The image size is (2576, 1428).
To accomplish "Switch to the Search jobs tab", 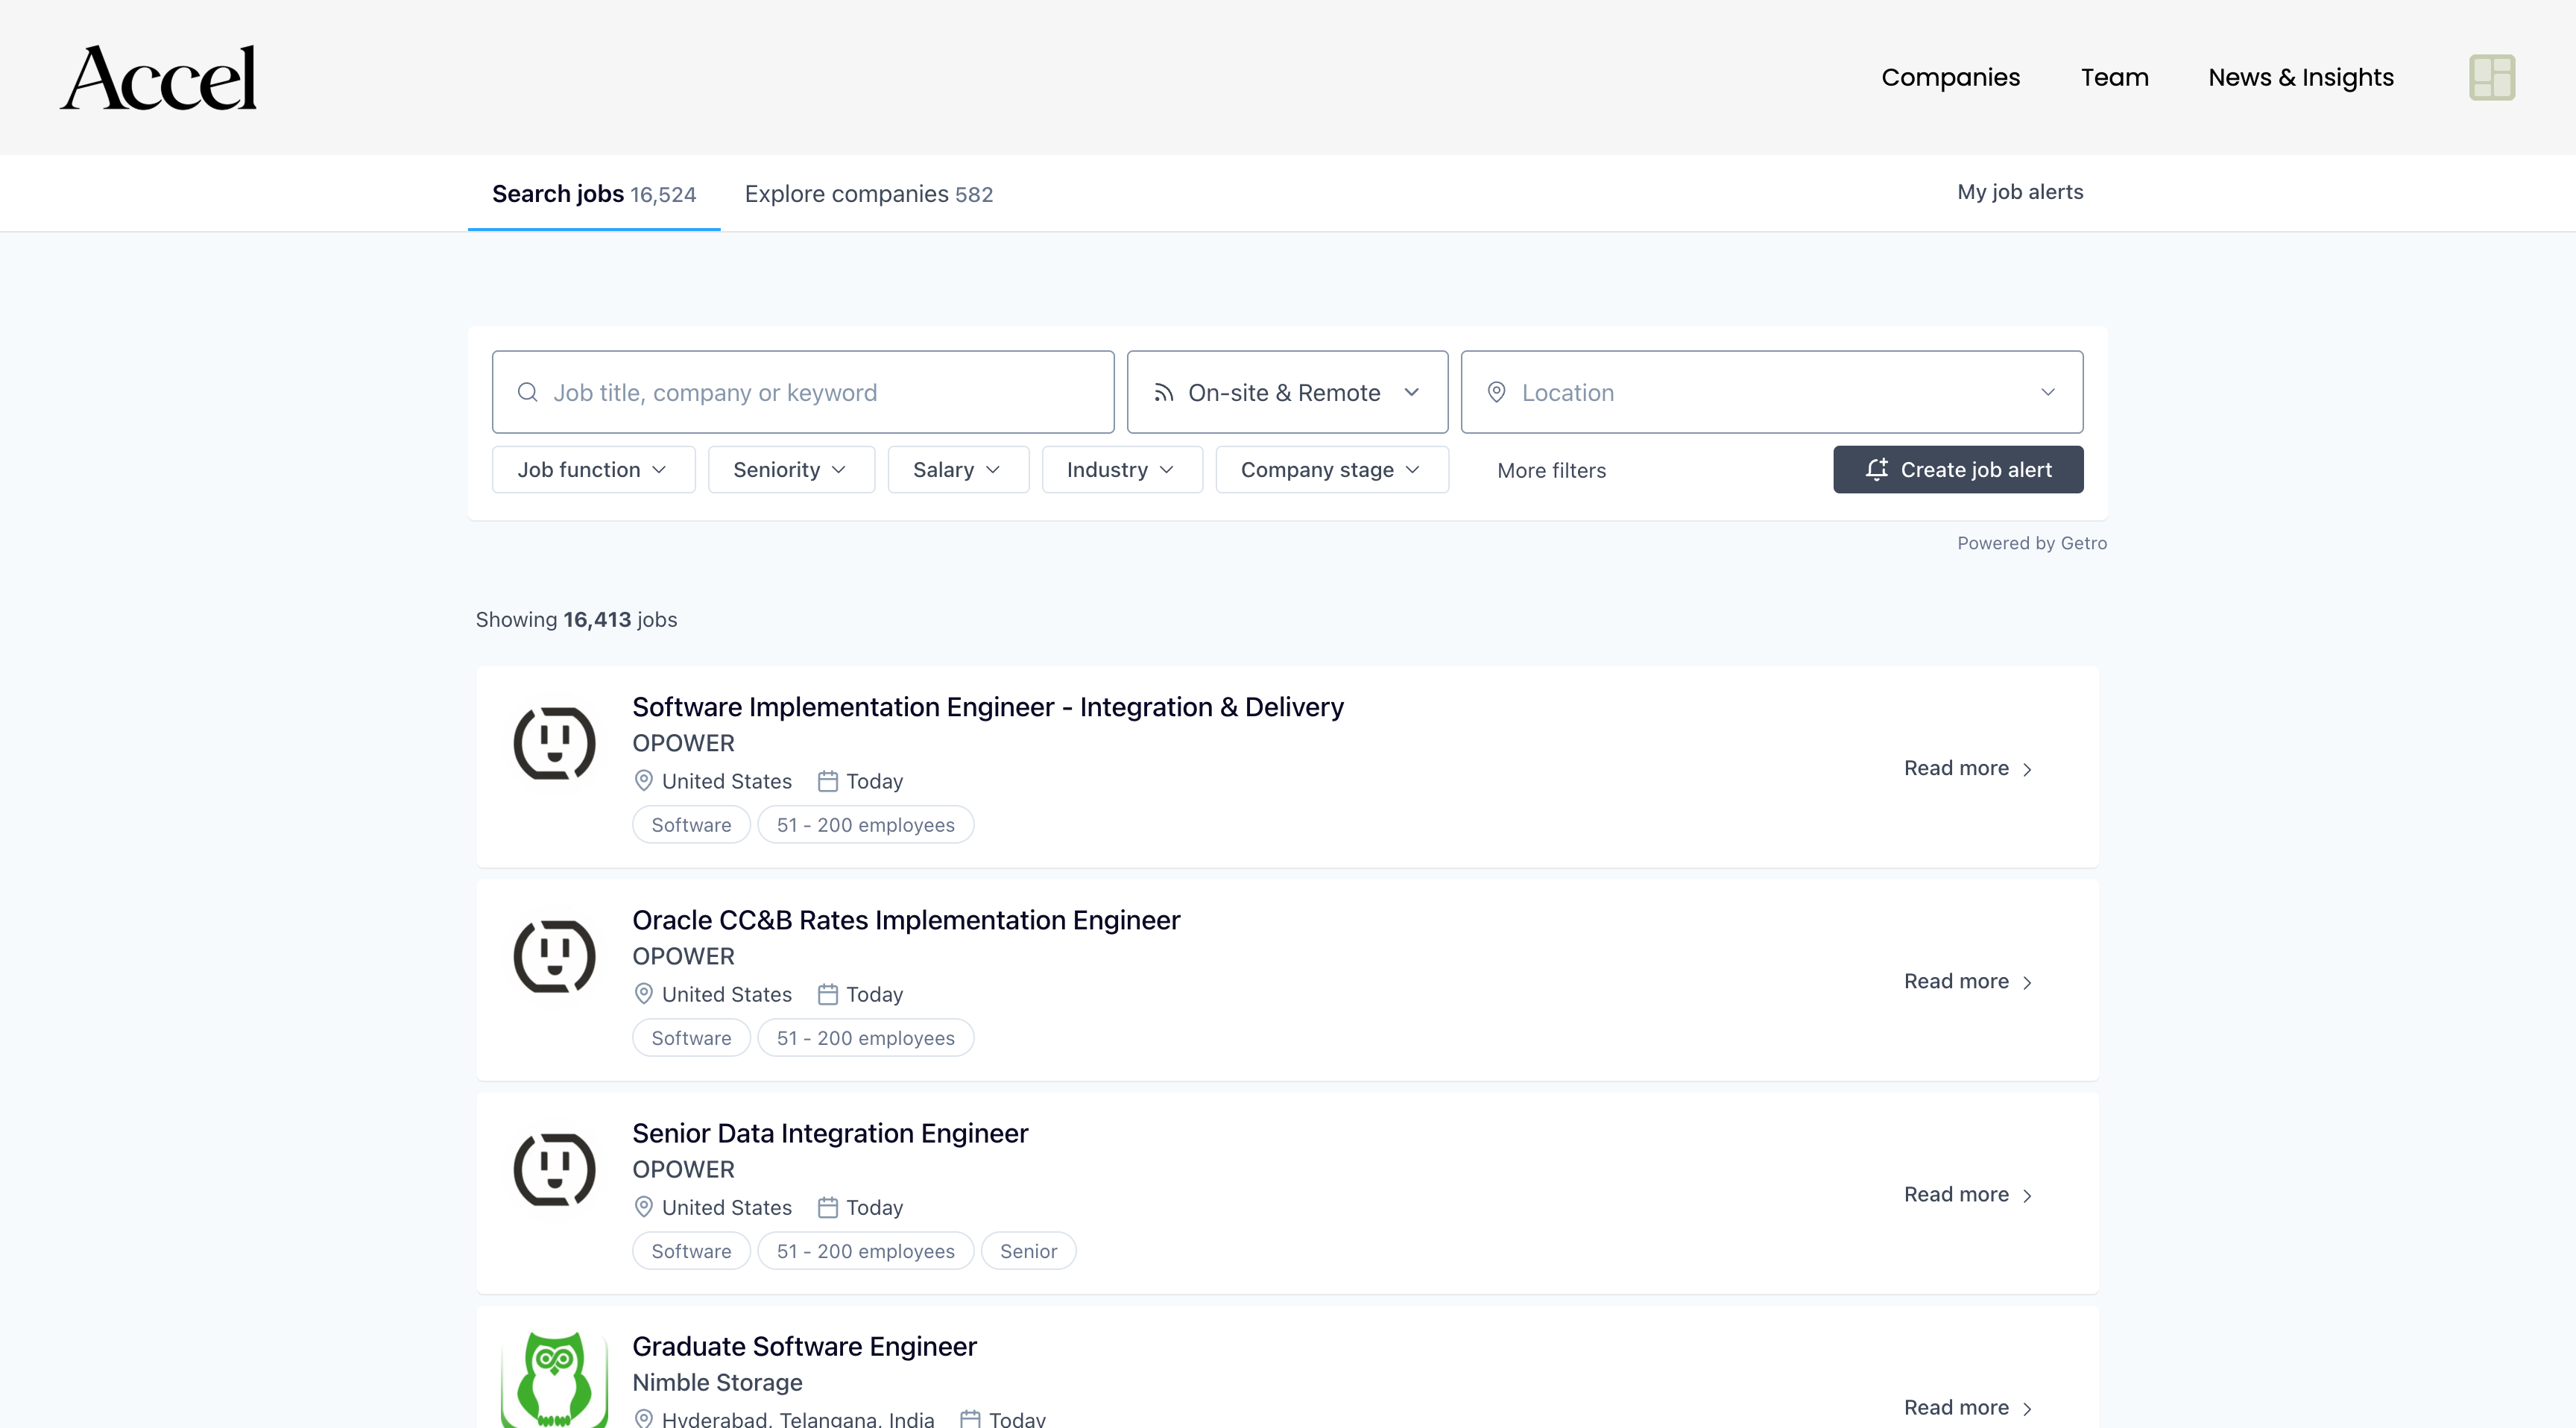I will [594, 194].
